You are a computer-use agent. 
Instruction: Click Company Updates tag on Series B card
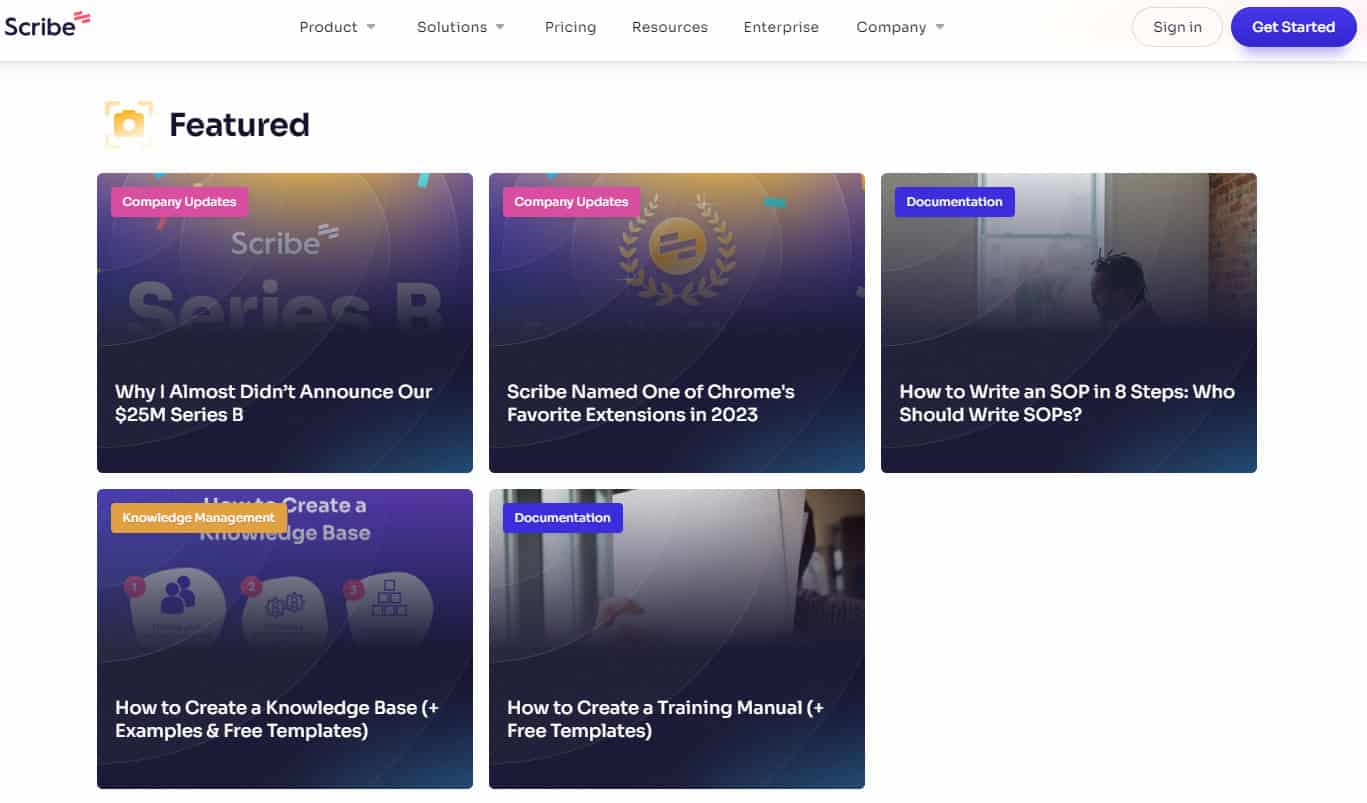179,202
